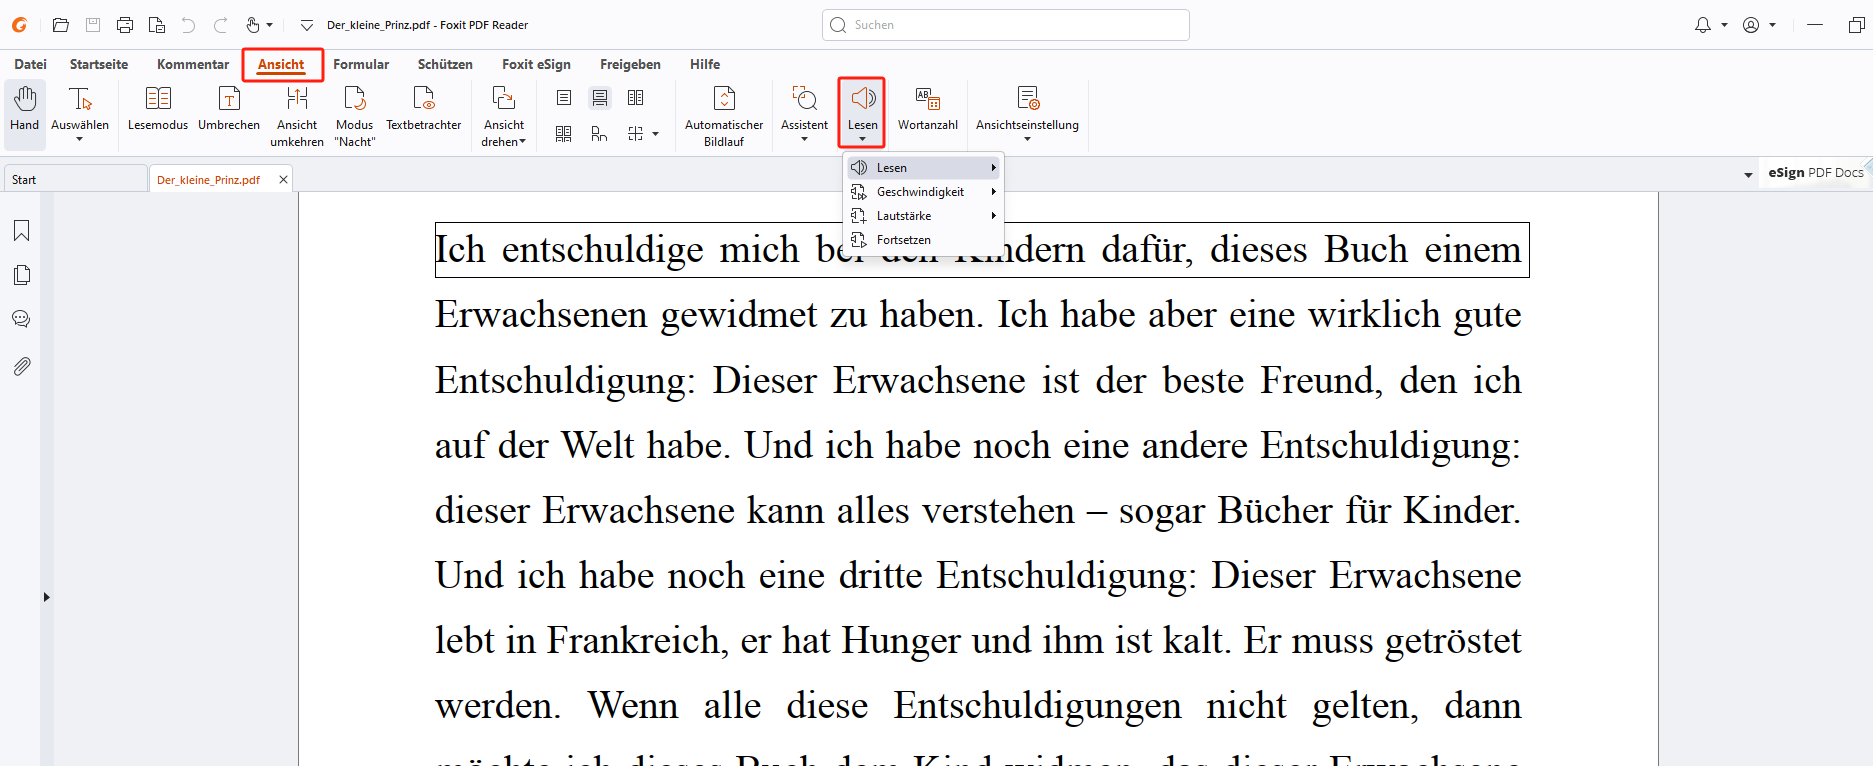Select two-page facing layout icon
Image resolution: width=1873 pixels, height=766 pixels.
pyautogui.click(x=636, y=98)
